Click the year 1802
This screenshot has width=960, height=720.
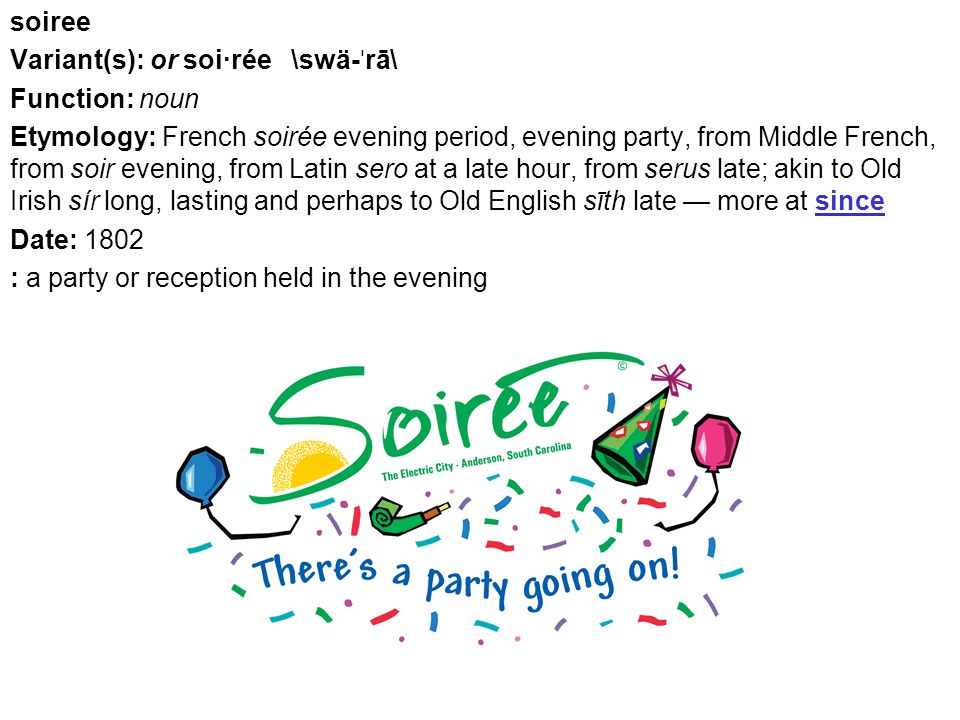(114, 239)
